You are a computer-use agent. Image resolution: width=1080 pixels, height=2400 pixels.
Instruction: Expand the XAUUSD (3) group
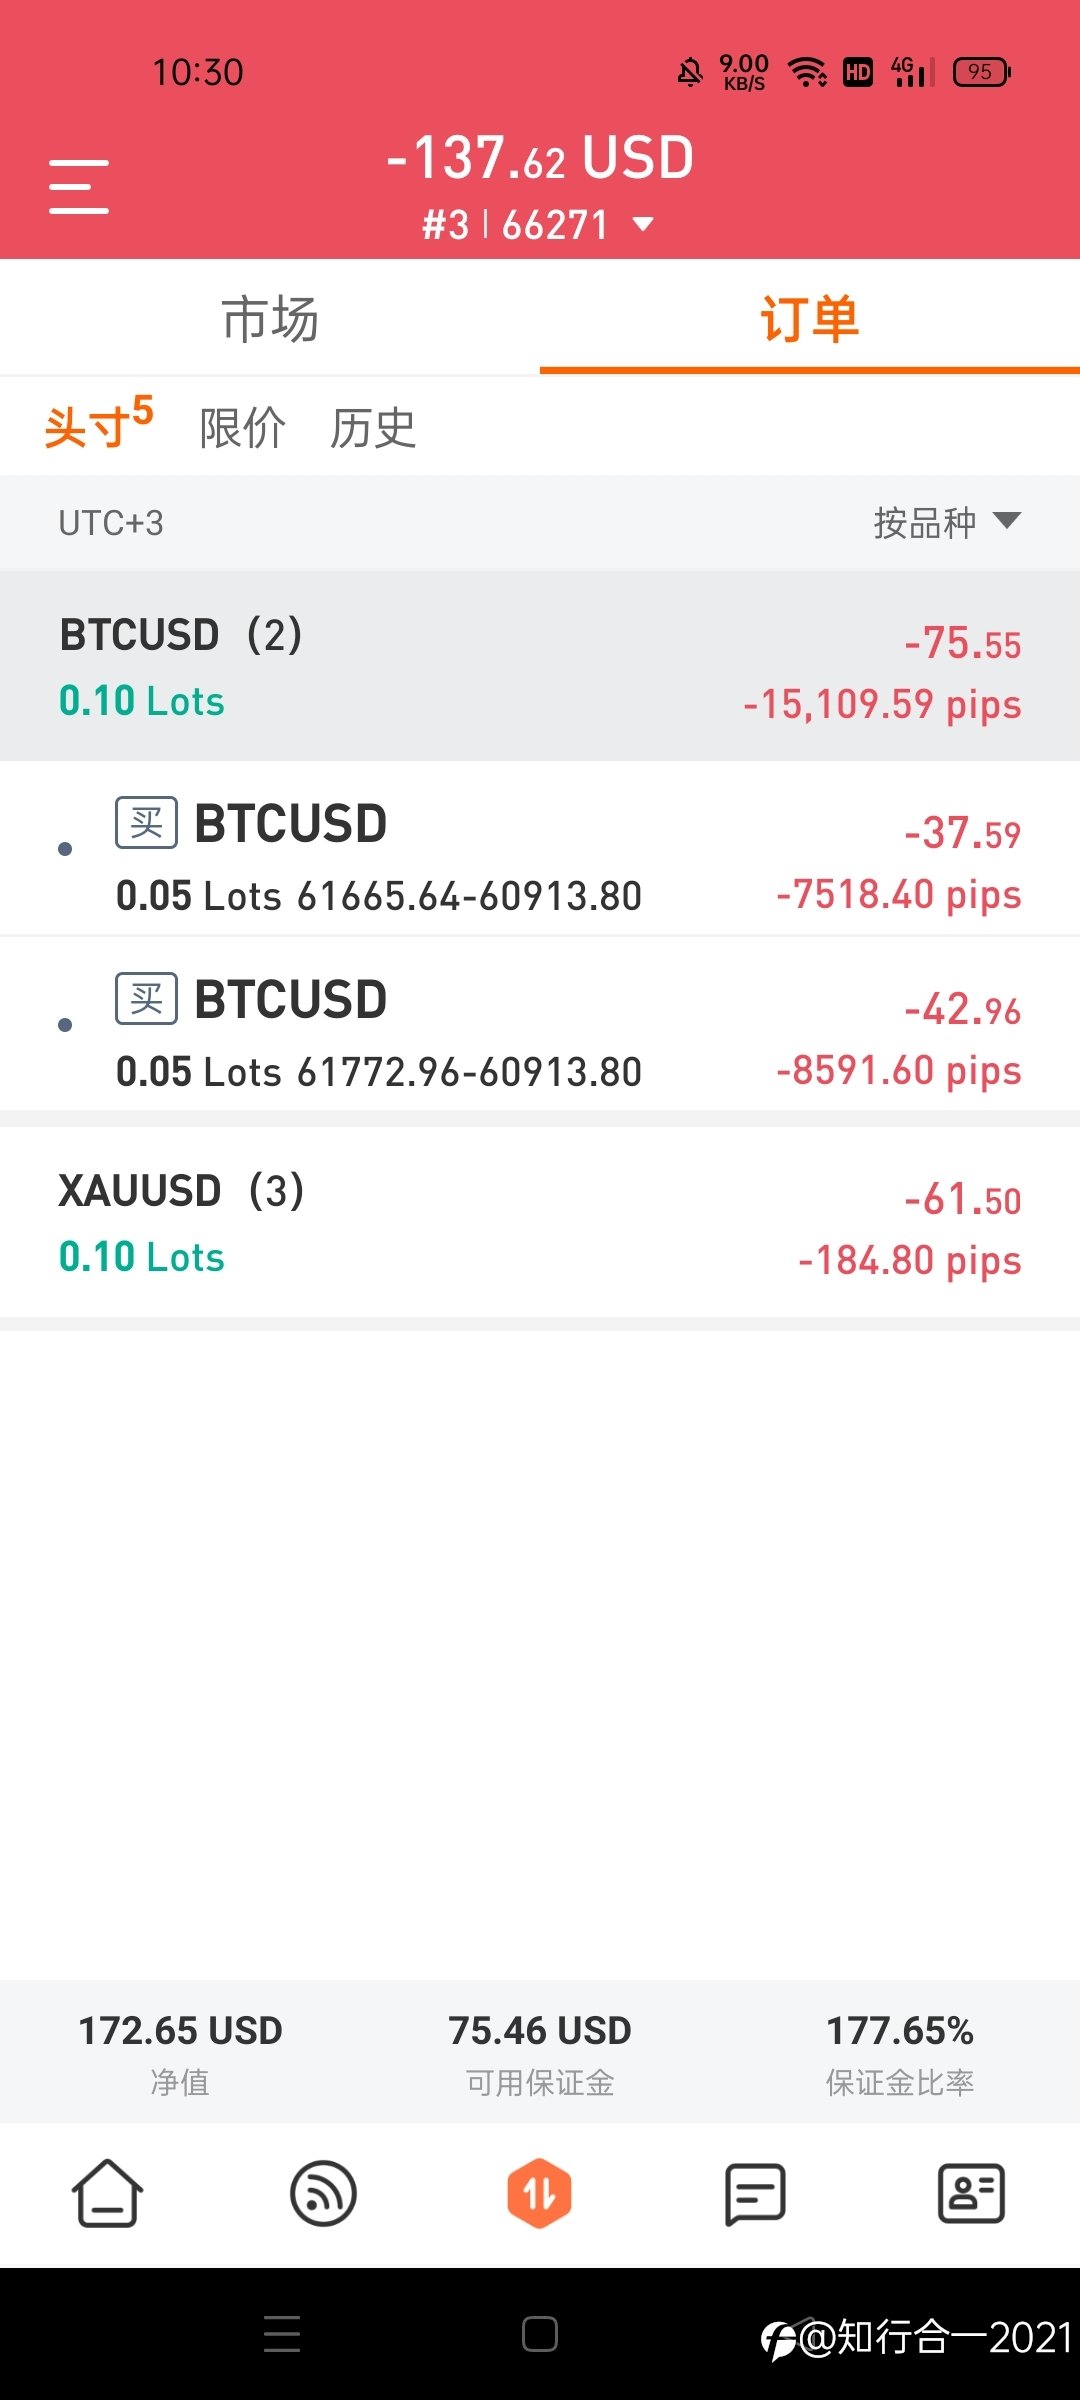click(540, 1222)
